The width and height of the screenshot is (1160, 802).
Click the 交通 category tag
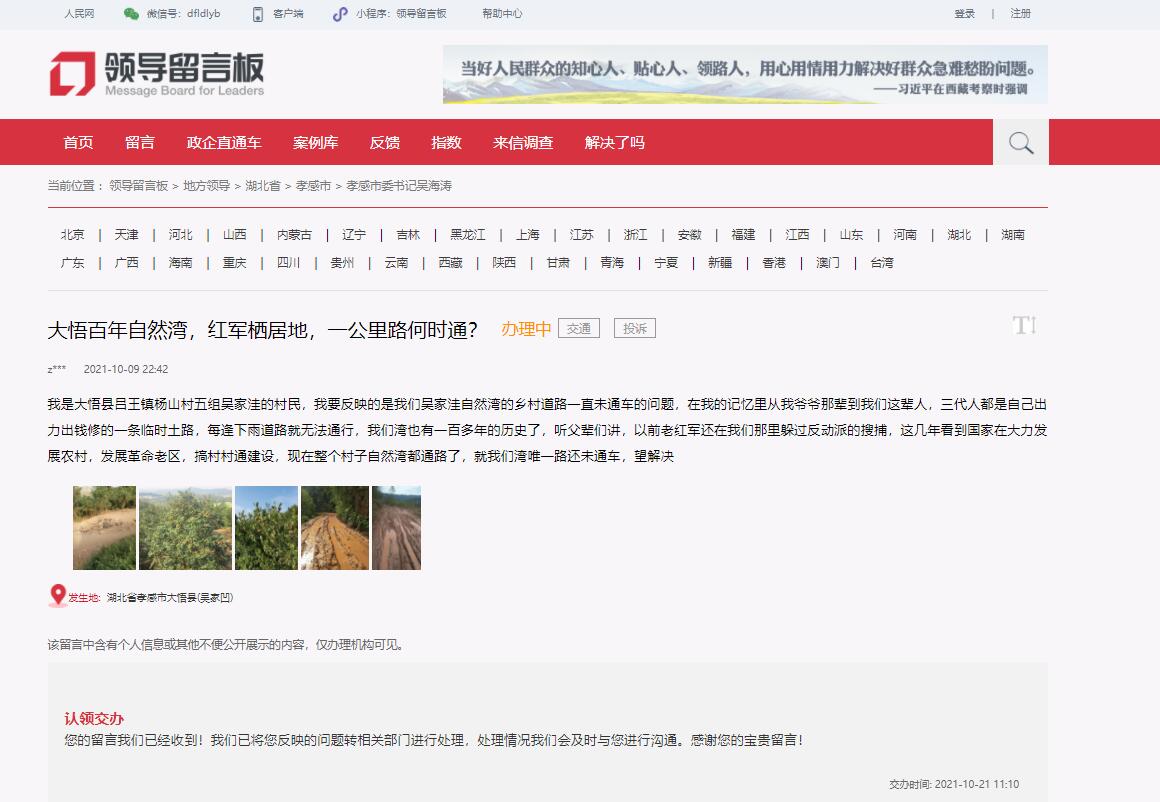coord(578,328)
